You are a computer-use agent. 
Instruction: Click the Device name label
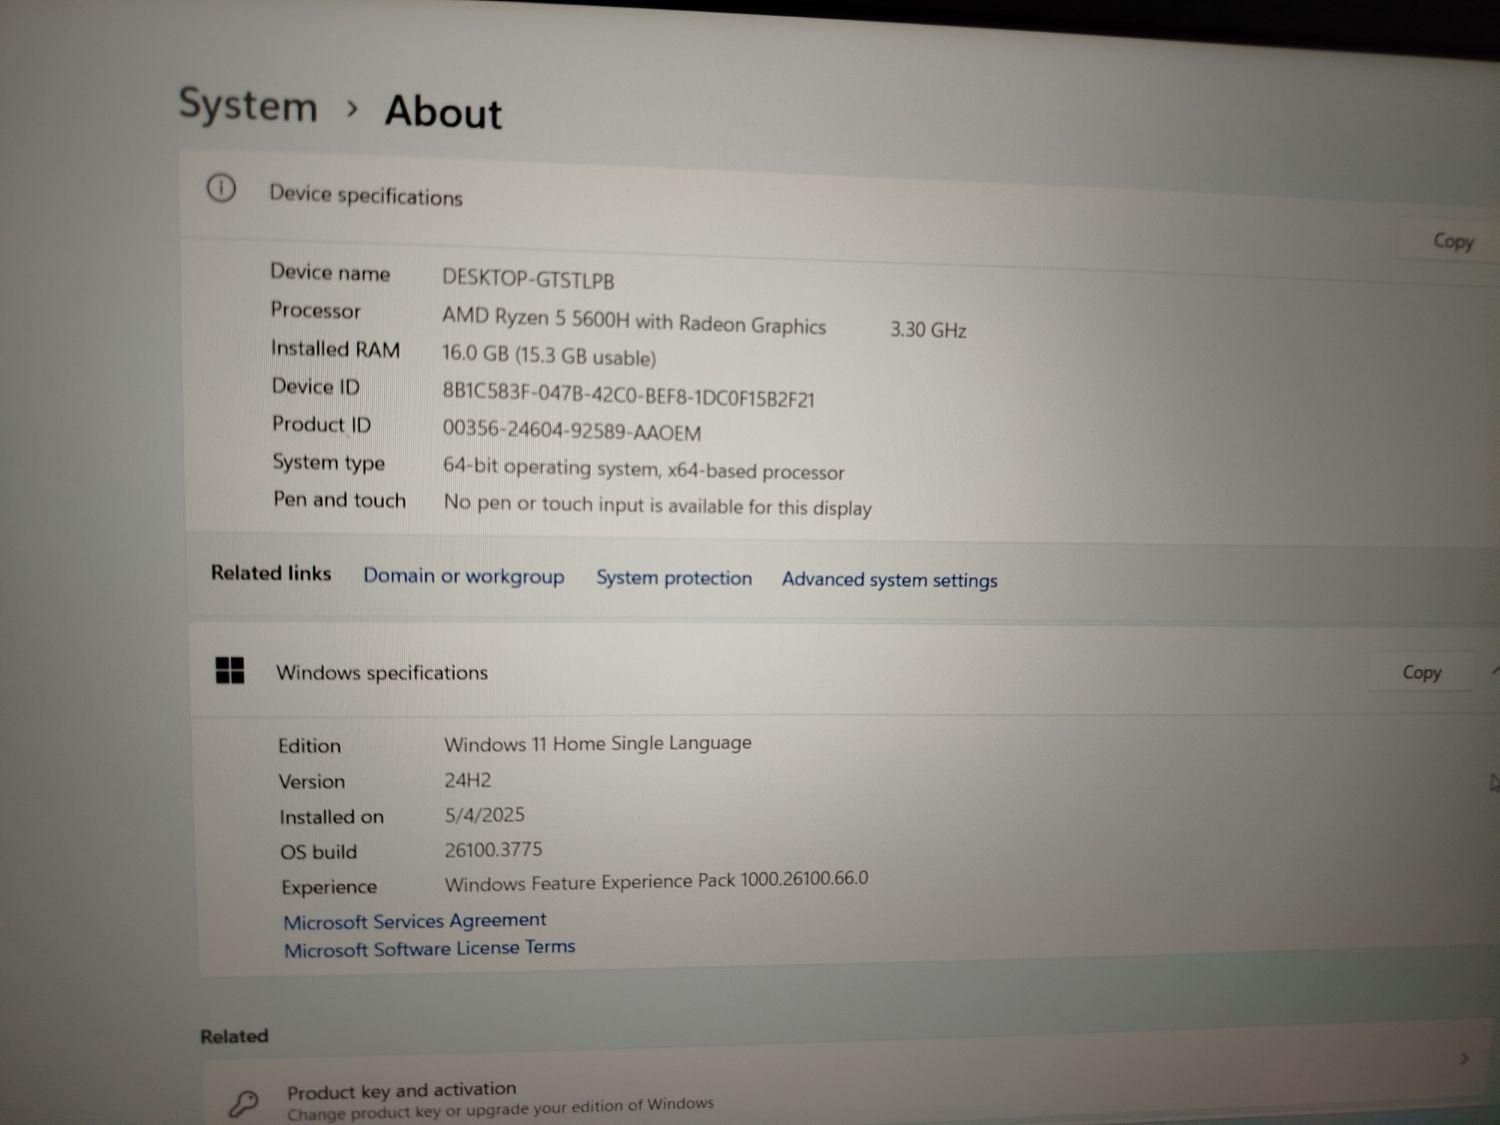tap(330, 272)
